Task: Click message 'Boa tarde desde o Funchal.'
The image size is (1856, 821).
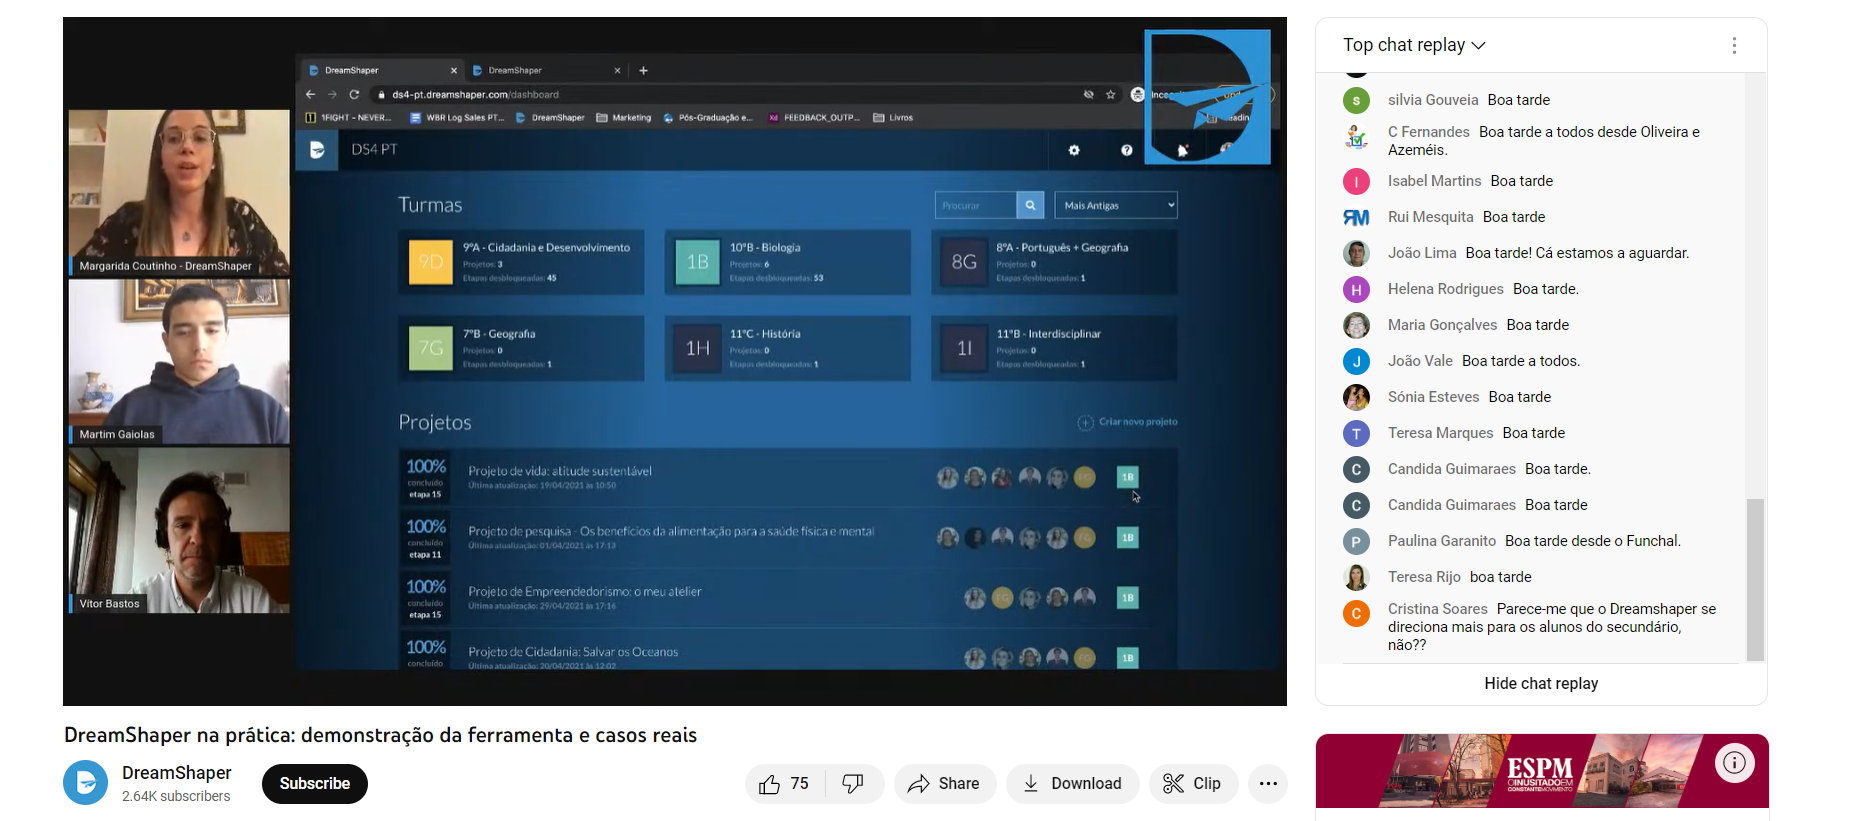Action: click(x=1593, y=541)
